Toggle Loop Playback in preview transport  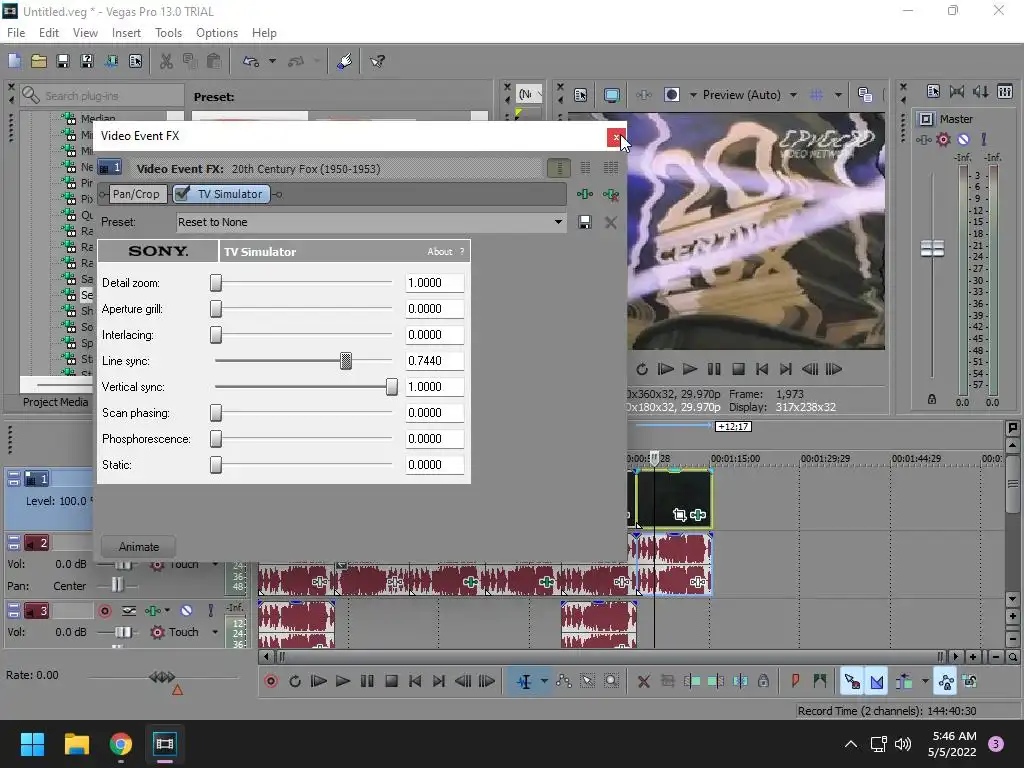click(642, 370)
